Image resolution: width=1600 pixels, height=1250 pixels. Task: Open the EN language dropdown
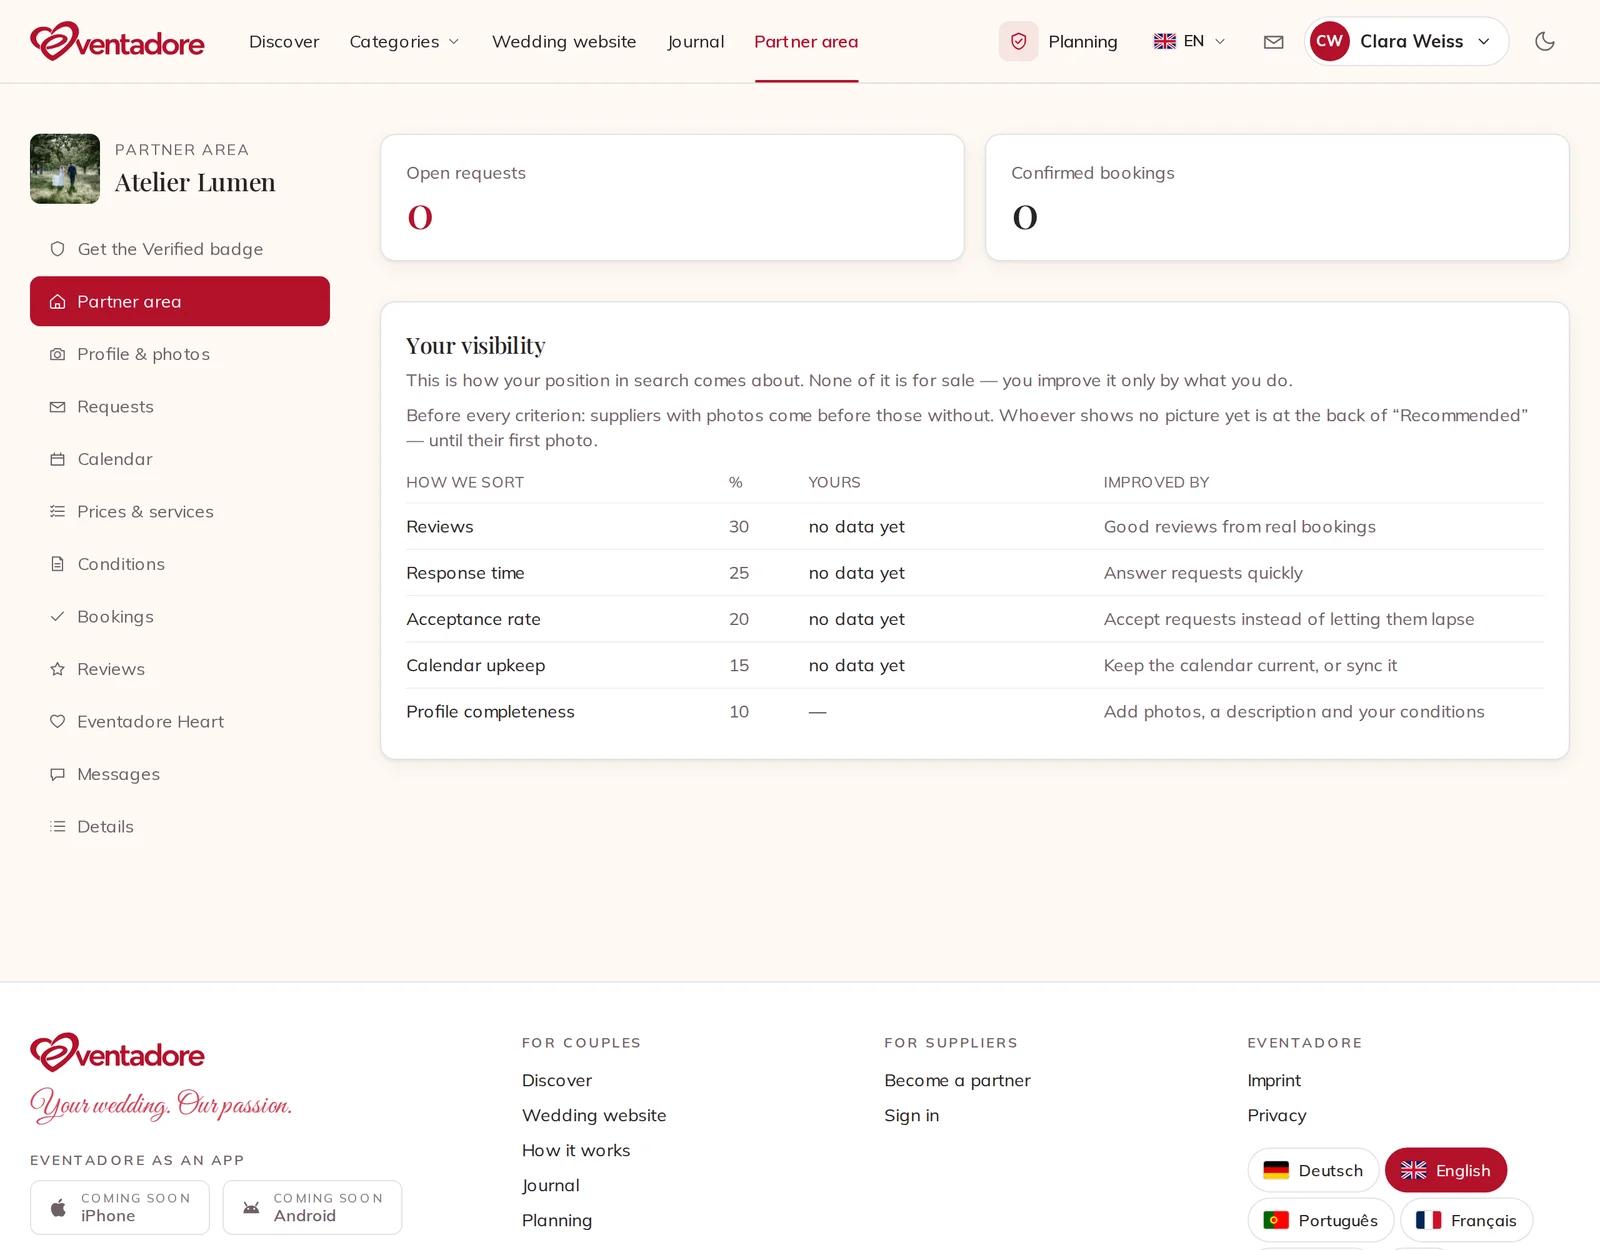(1189, 41)
